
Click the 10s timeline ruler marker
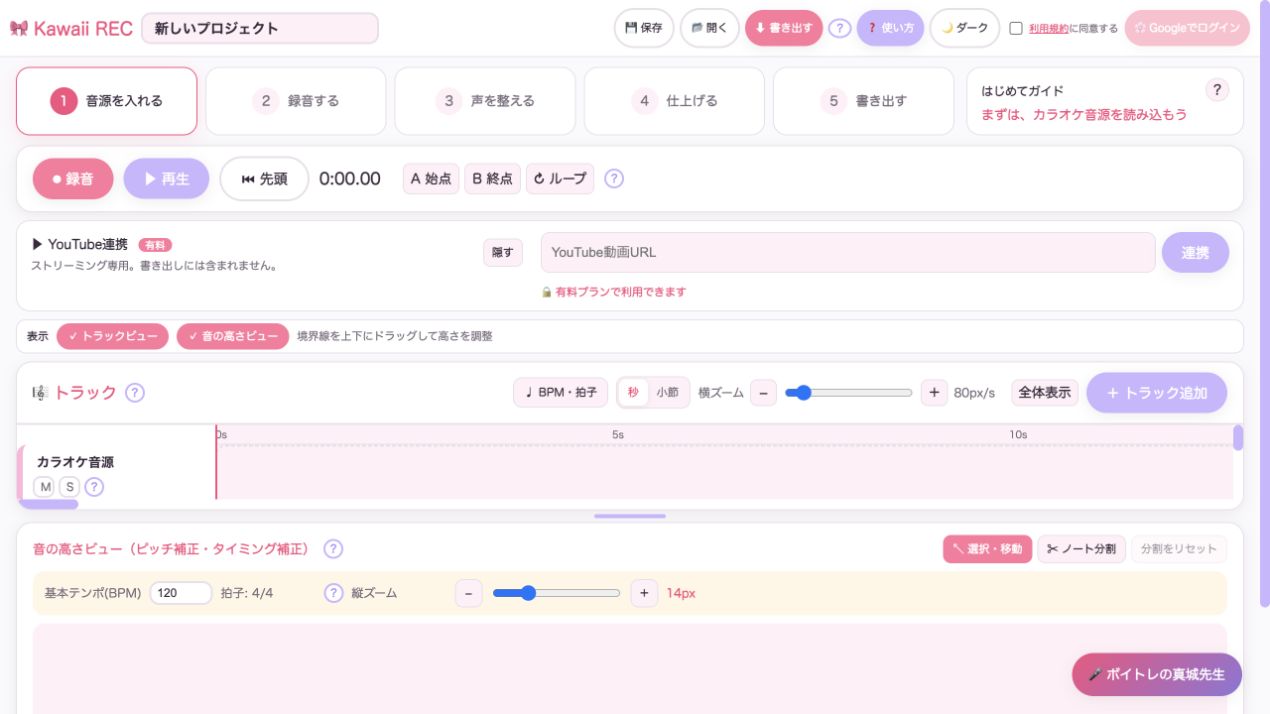[1018, 434]
